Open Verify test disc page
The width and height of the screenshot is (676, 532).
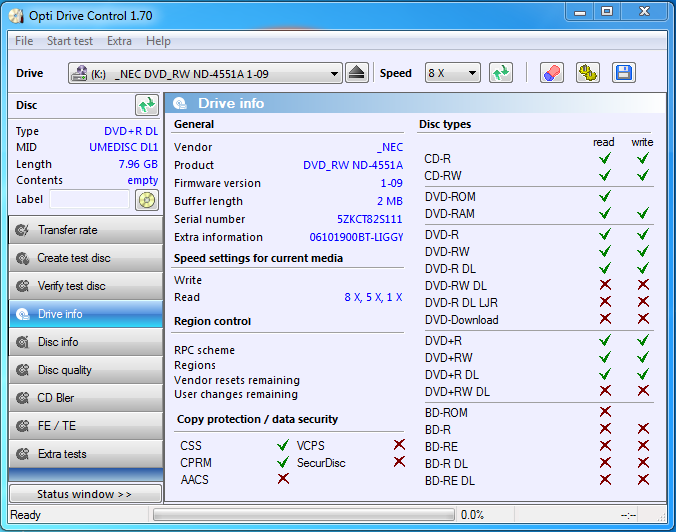(x=86, y=286)
